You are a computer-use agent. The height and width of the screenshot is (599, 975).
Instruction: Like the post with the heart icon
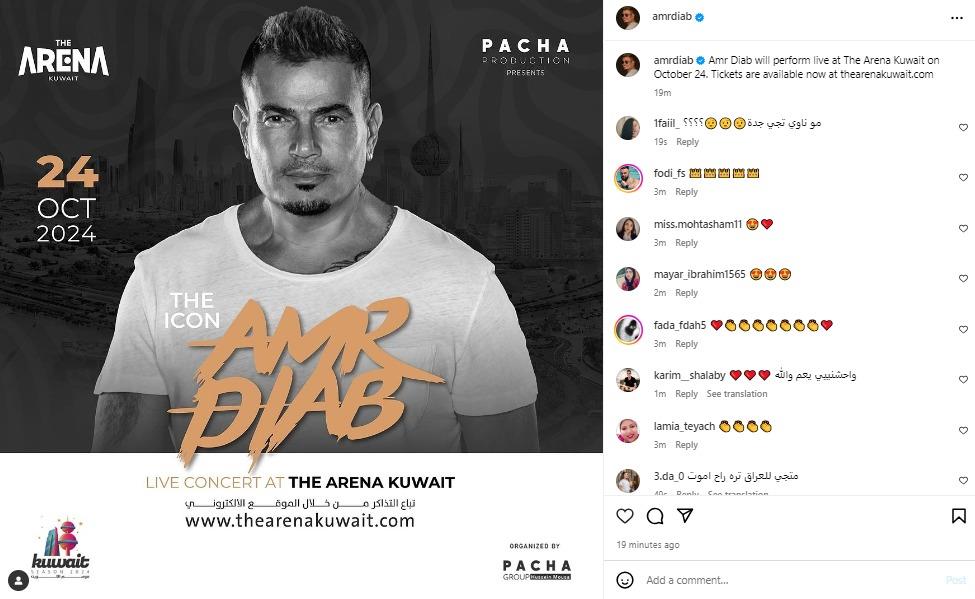[x=625, y=516]
